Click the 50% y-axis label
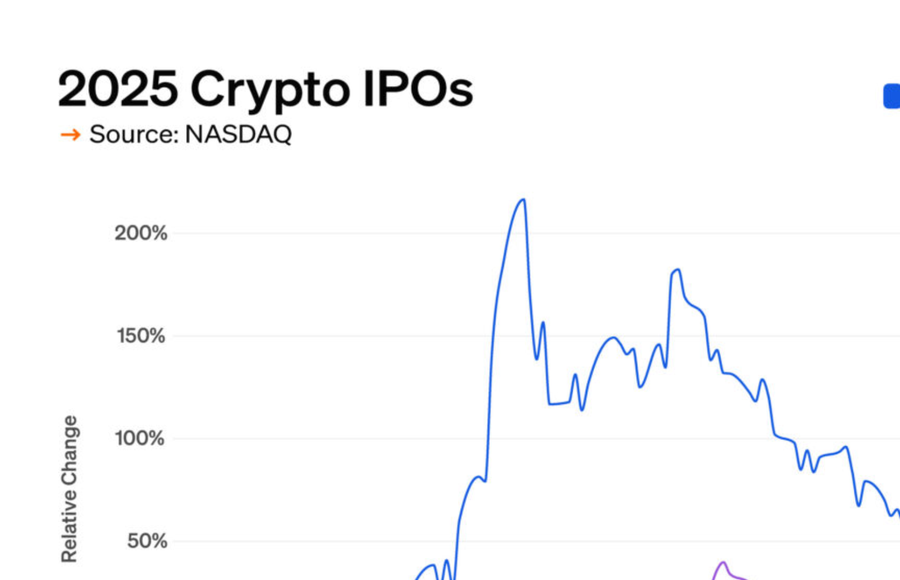The image size is (900, 580). coord(146,541)
